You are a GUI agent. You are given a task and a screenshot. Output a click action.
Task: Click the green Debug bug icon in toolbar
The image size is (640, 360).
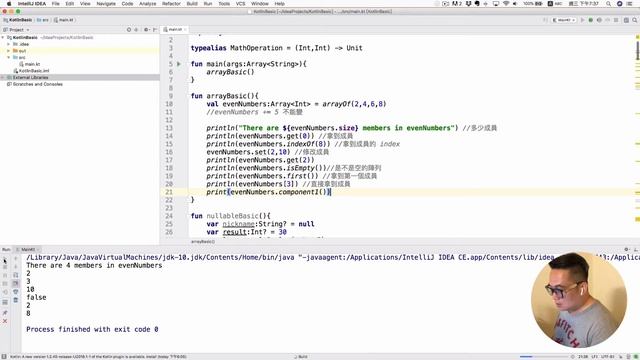(591, 20)
